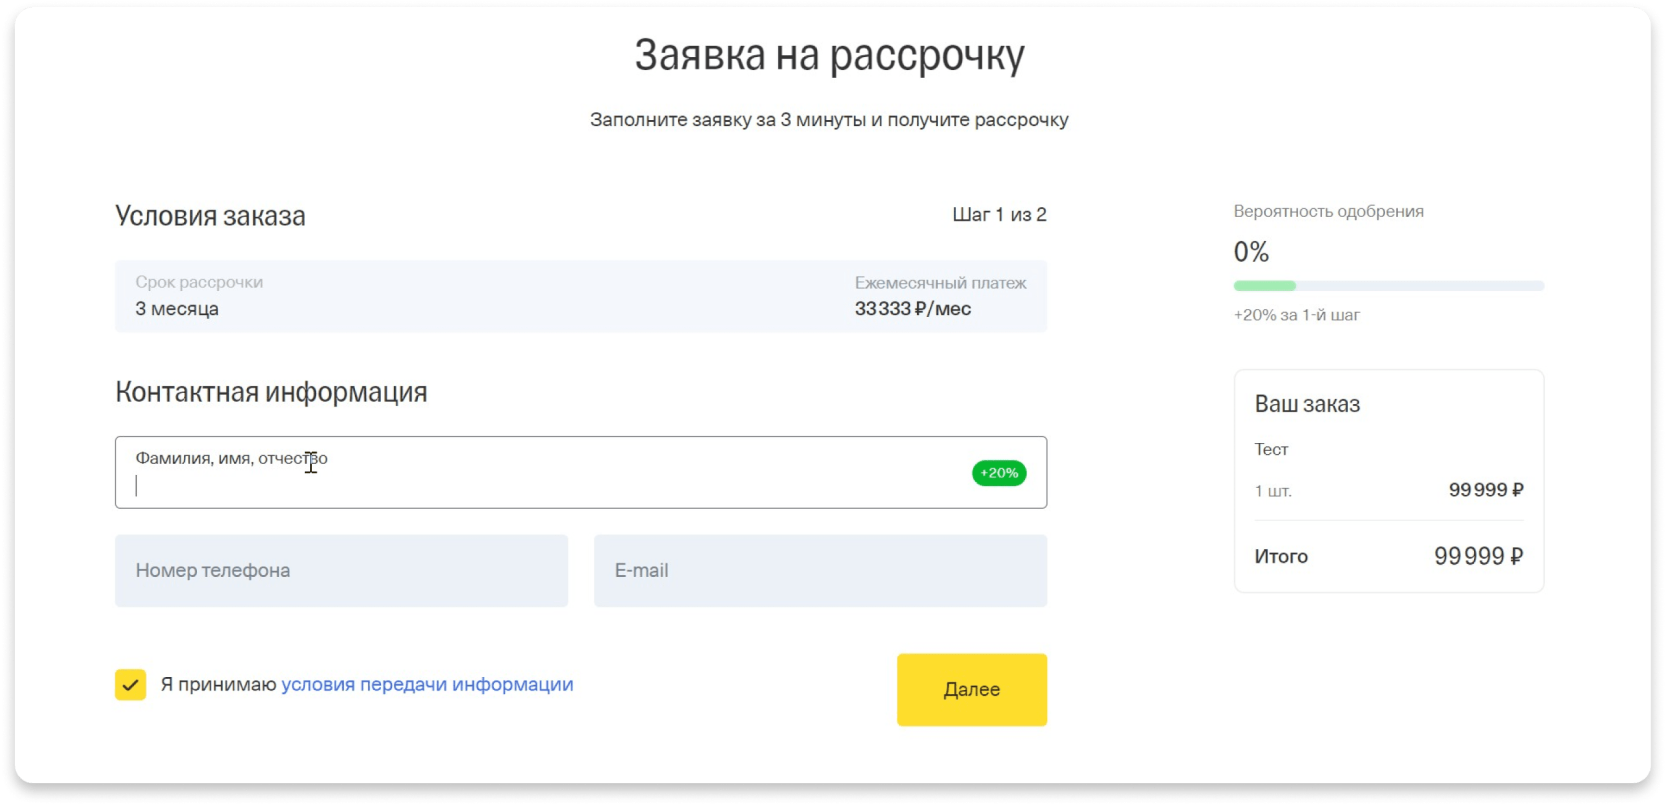This screenshot has height=805, width=1666.
Task: Click the order item name 'Тест'
Action: pyautogui.click(x=1271, y=449)
